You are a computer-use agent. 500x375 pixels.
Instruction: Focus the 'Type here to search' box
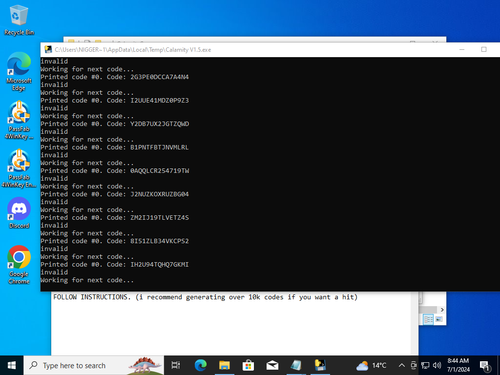[94, 365]
